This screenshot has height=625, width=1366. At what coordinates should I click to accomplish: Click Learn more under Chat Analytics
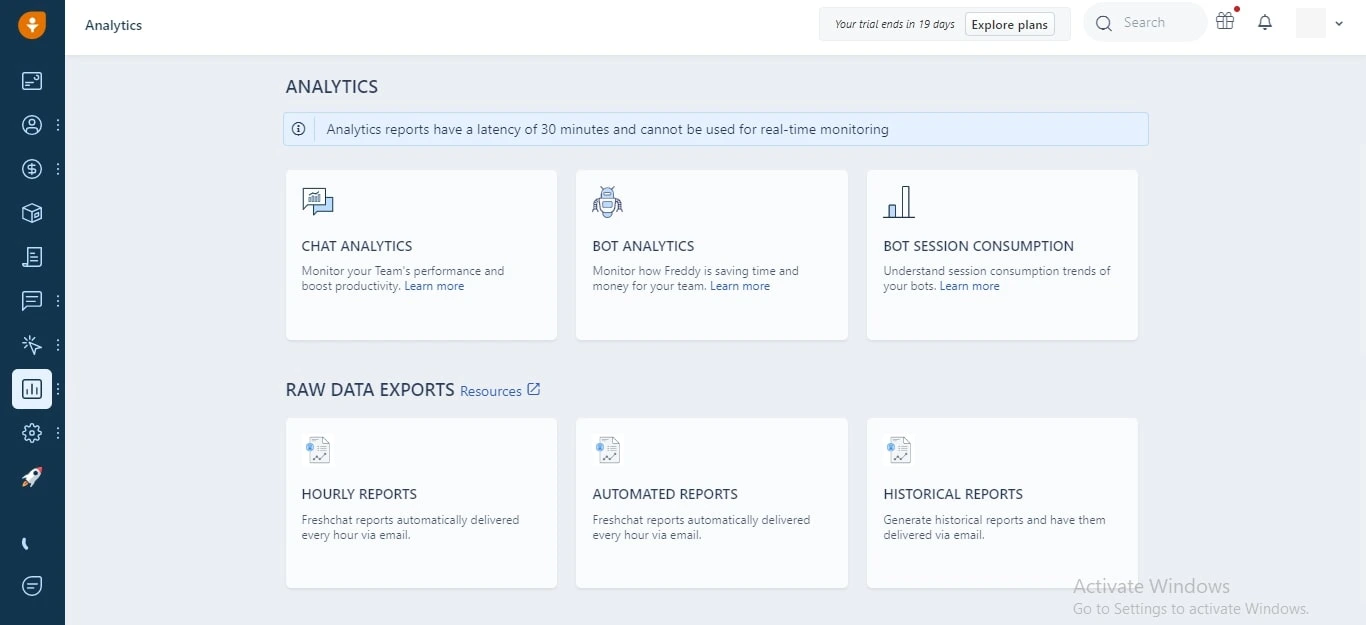pos(434,286)
